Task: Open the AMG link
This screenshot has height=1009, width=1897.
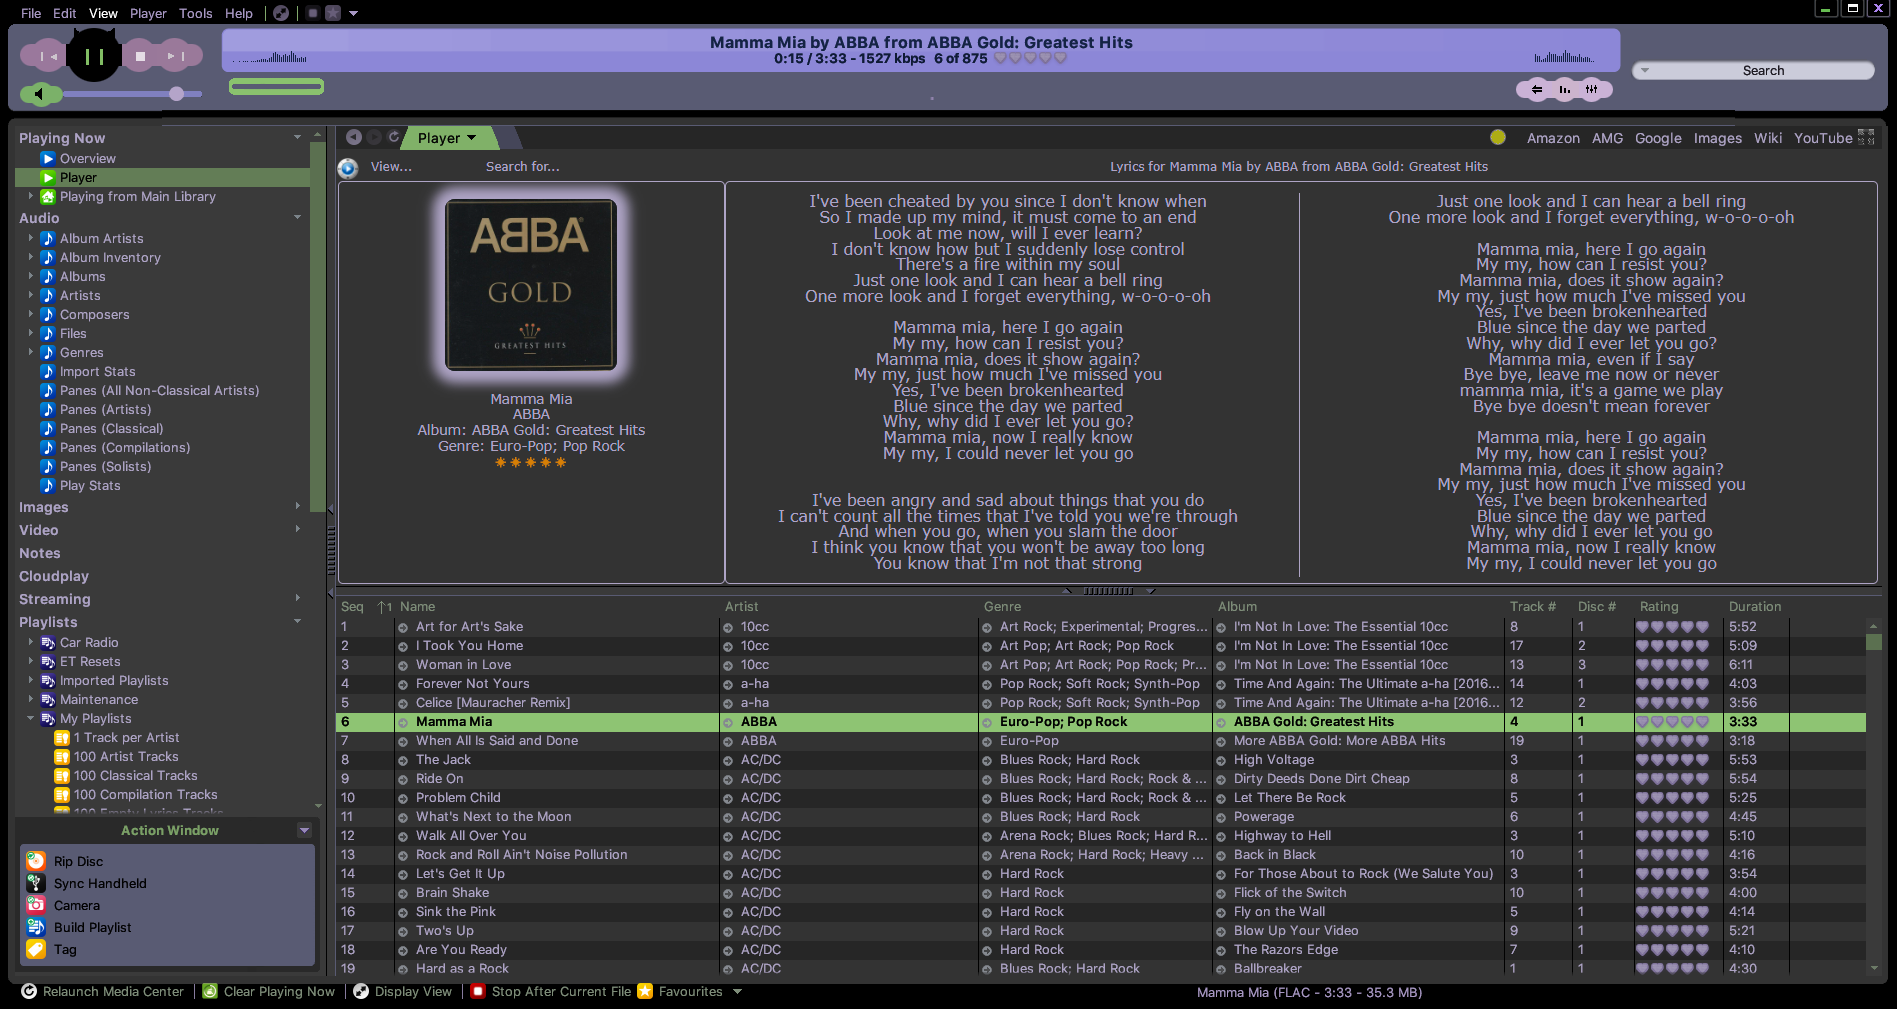Action: point(1607,138)
